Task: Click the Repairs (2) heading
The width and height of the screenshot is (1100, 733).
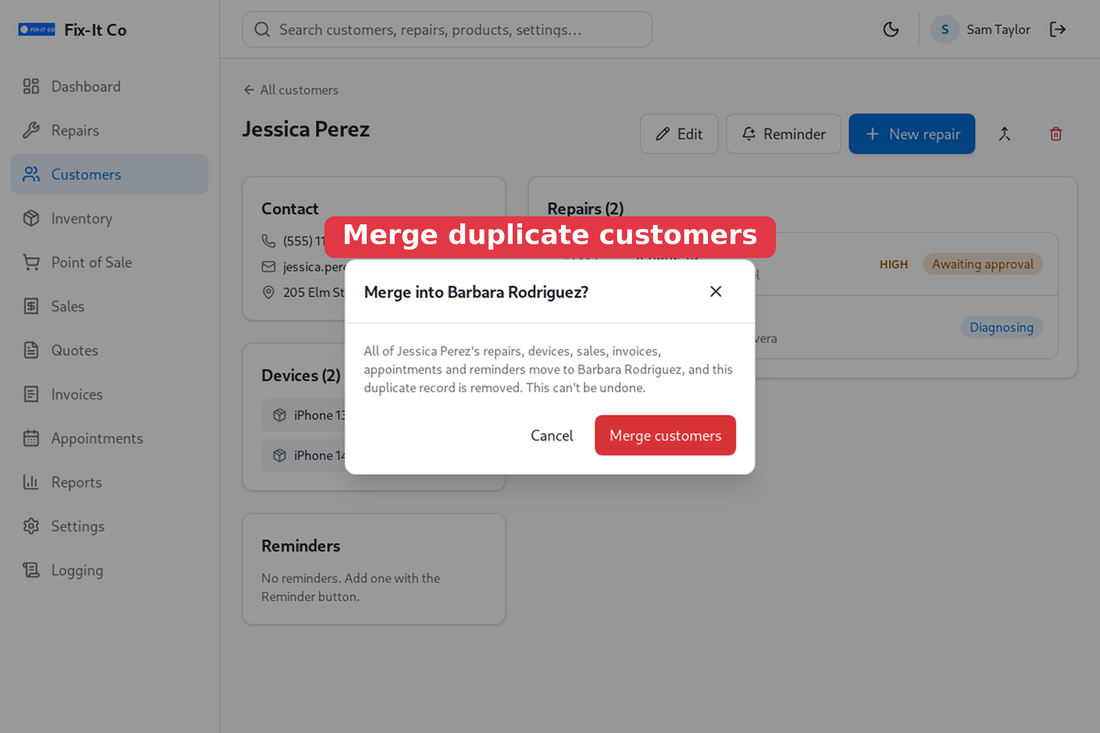Action: click(585, 208)
